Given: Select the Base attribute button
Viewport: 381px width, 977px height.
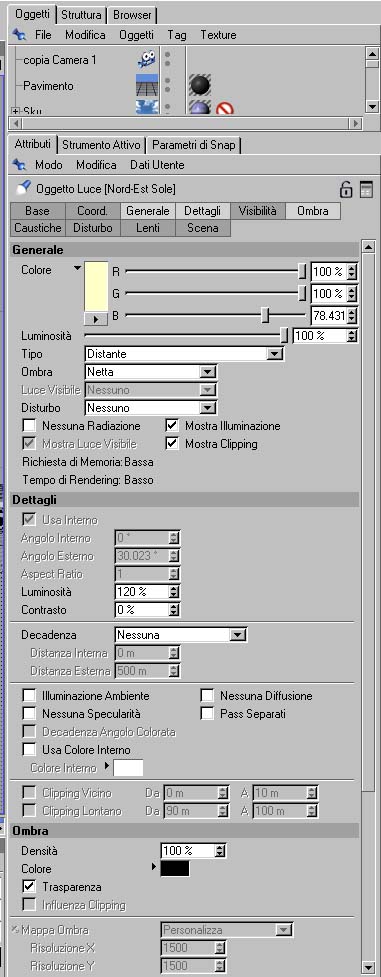Looking at the screenshot, I should pos(37,211).
